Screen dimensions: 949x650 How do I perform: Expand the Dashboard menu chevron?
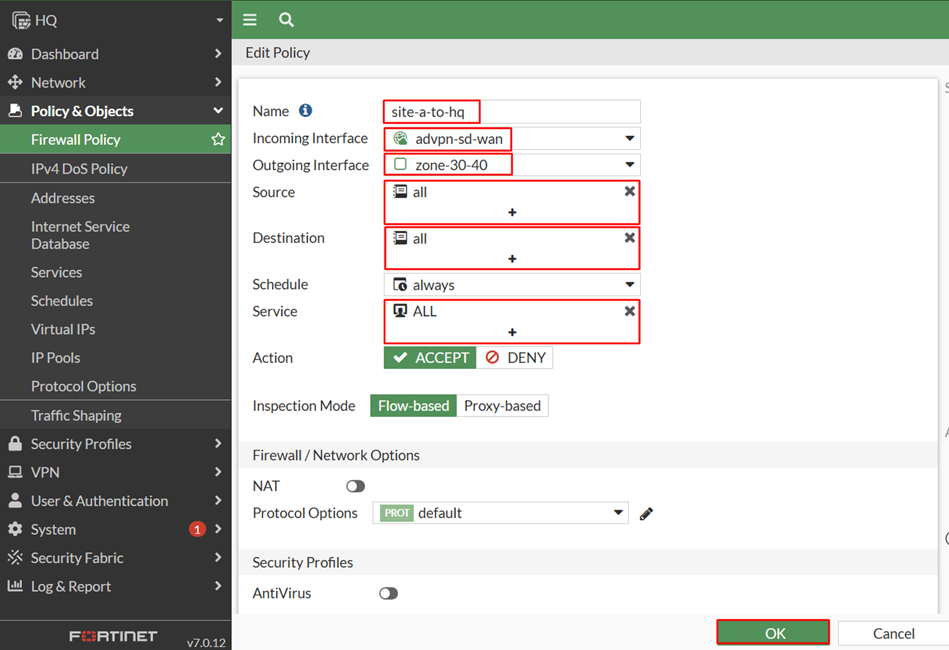(x=218, y=54)
